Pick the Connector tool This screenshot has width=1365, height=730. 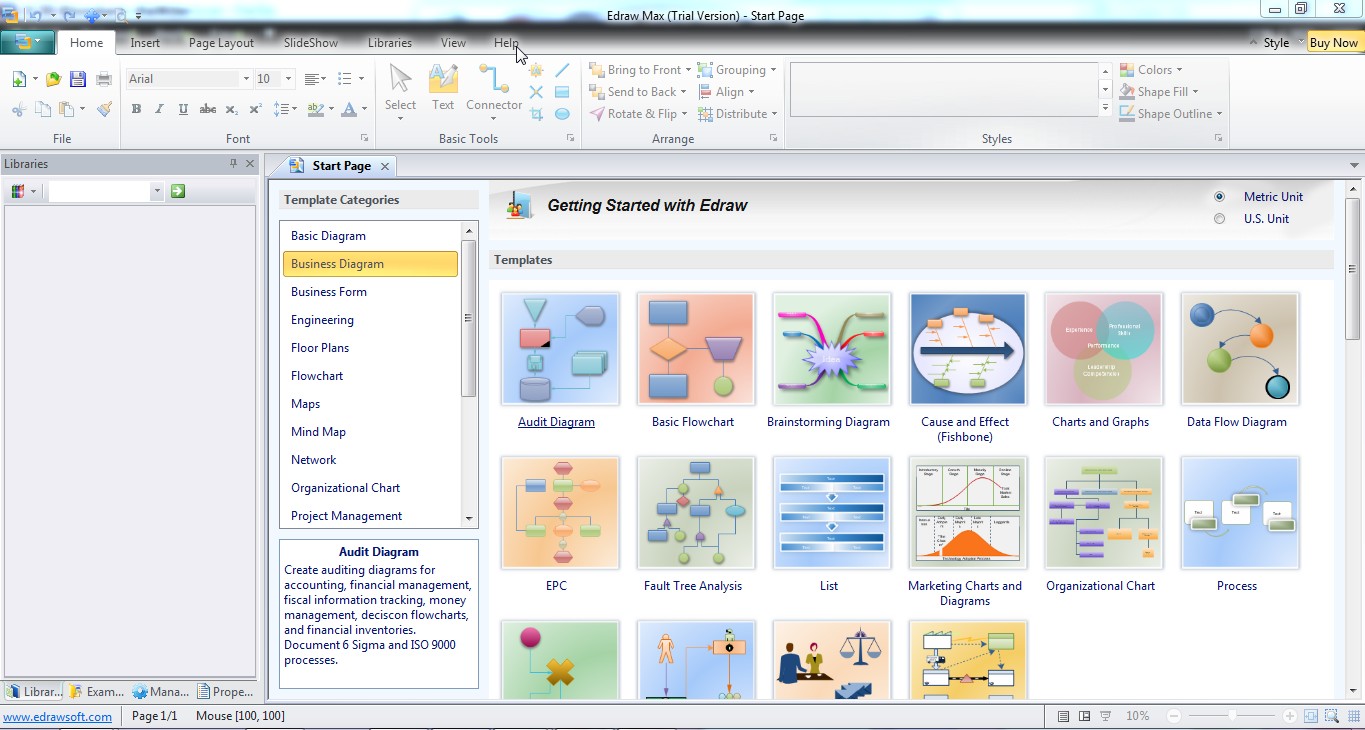coord(494,90)
